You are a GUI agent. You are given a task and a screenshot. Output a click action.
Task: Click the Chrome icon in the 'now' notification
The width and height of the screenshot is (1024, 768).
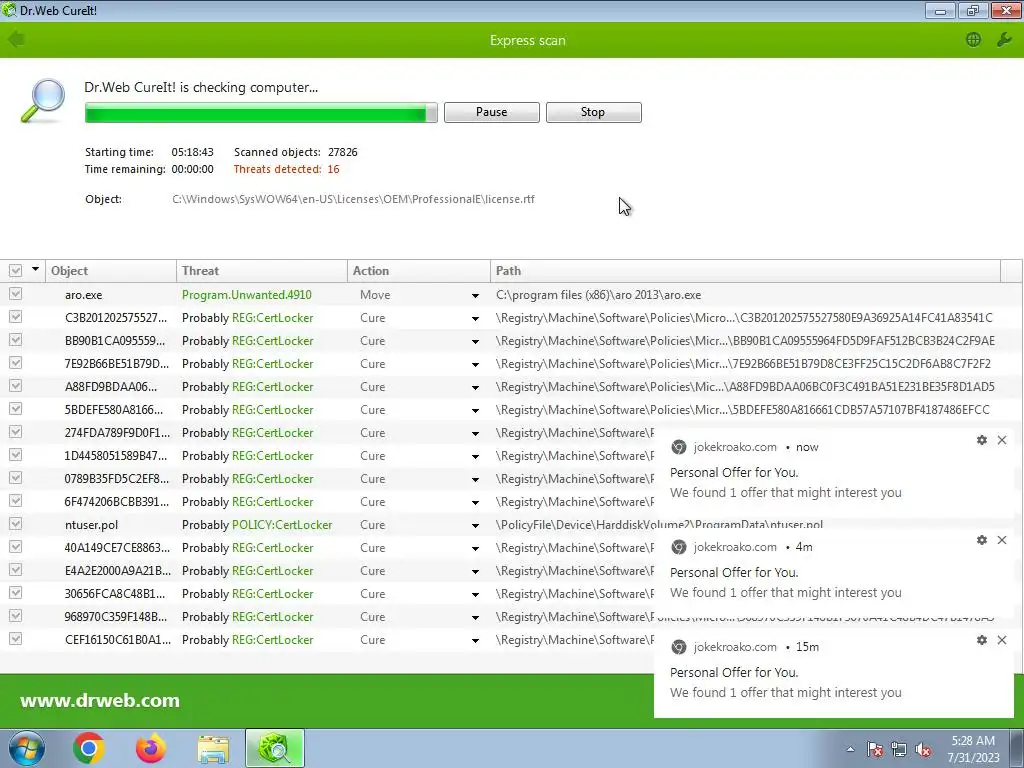tap(679, 447)
